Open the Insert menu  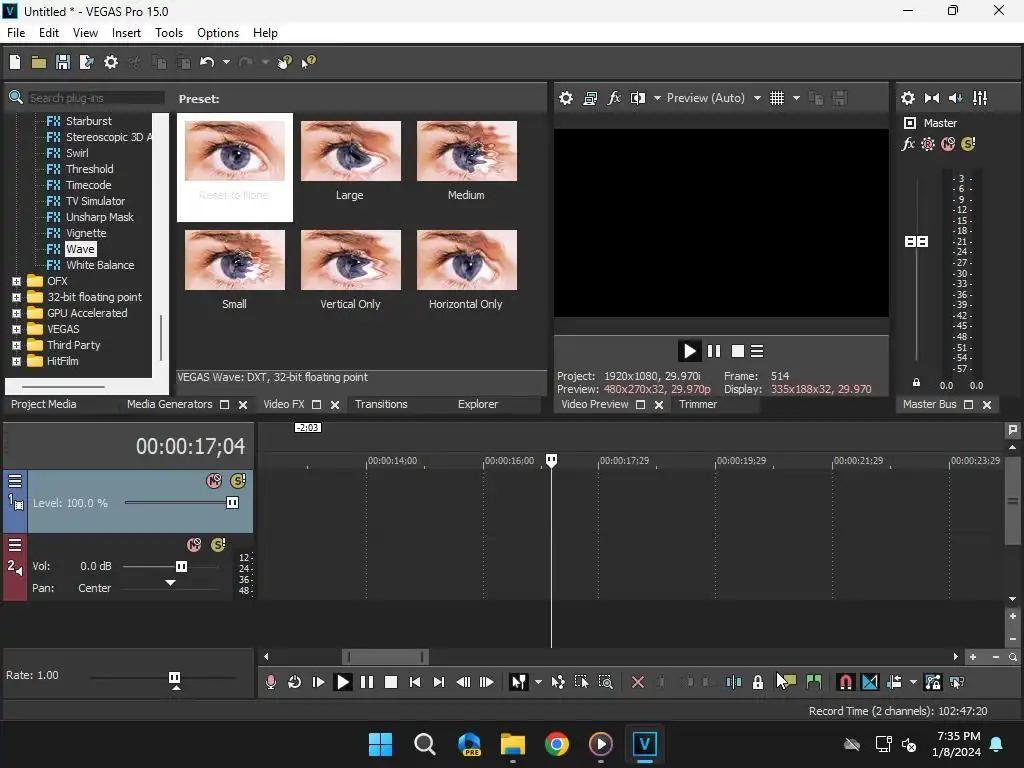(126, 33)
